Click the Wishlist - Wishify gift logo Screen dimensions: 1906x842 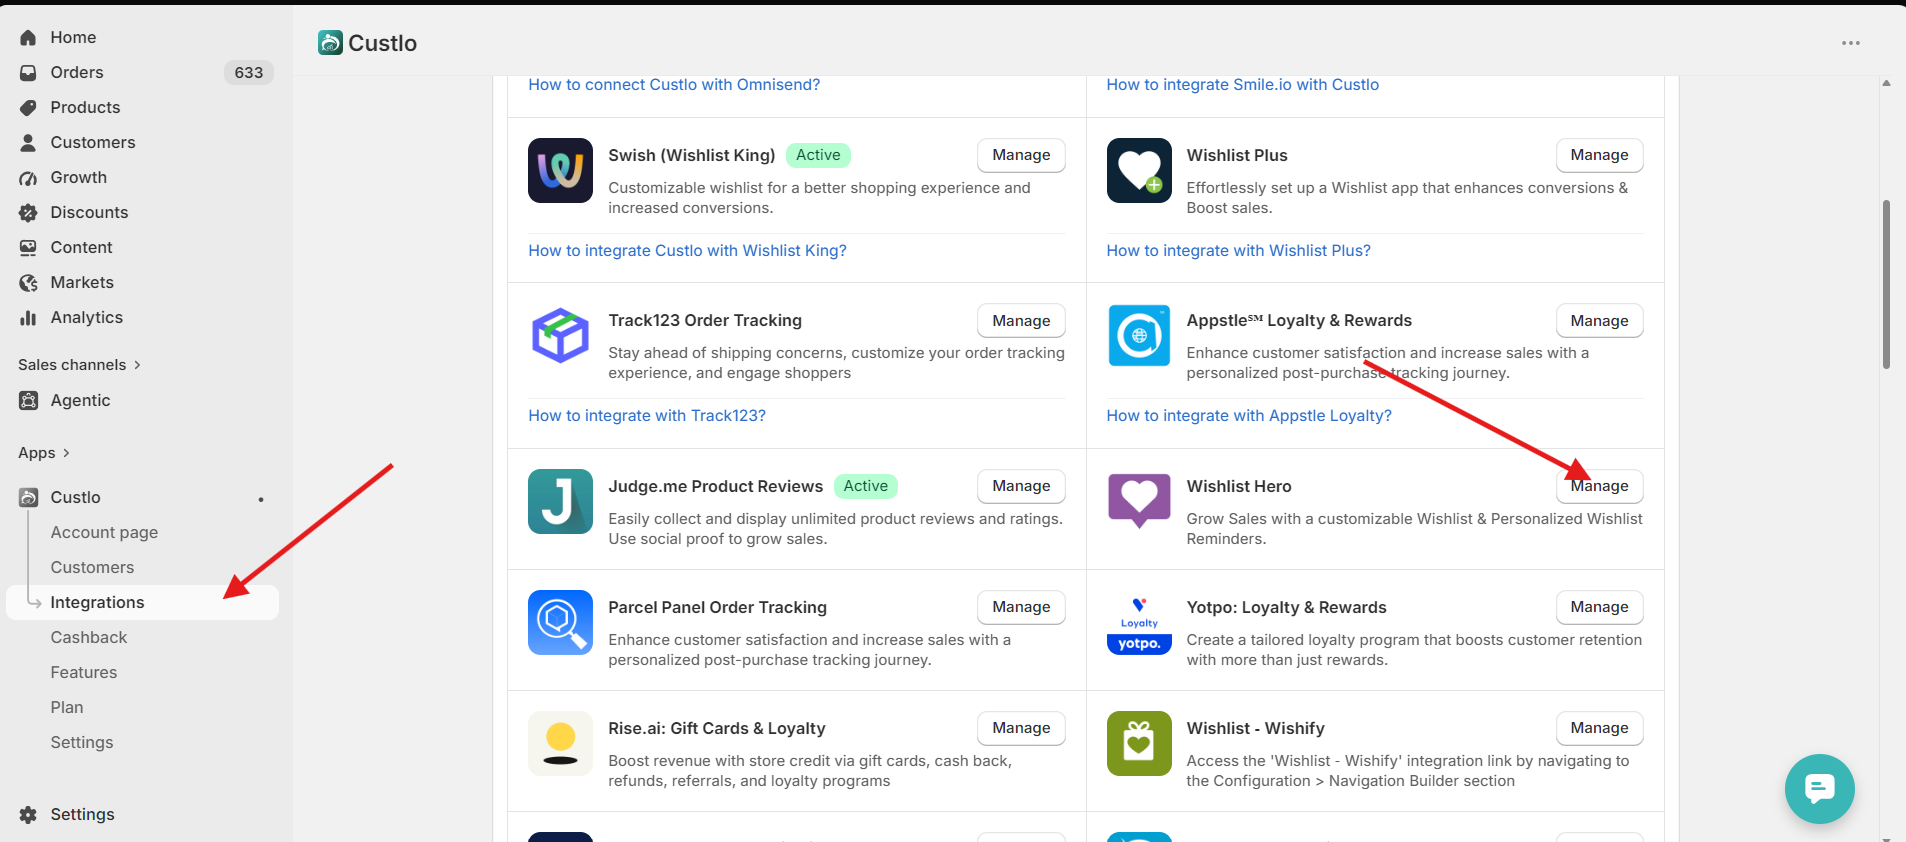pyautogui.click(x=1139, y=743)
